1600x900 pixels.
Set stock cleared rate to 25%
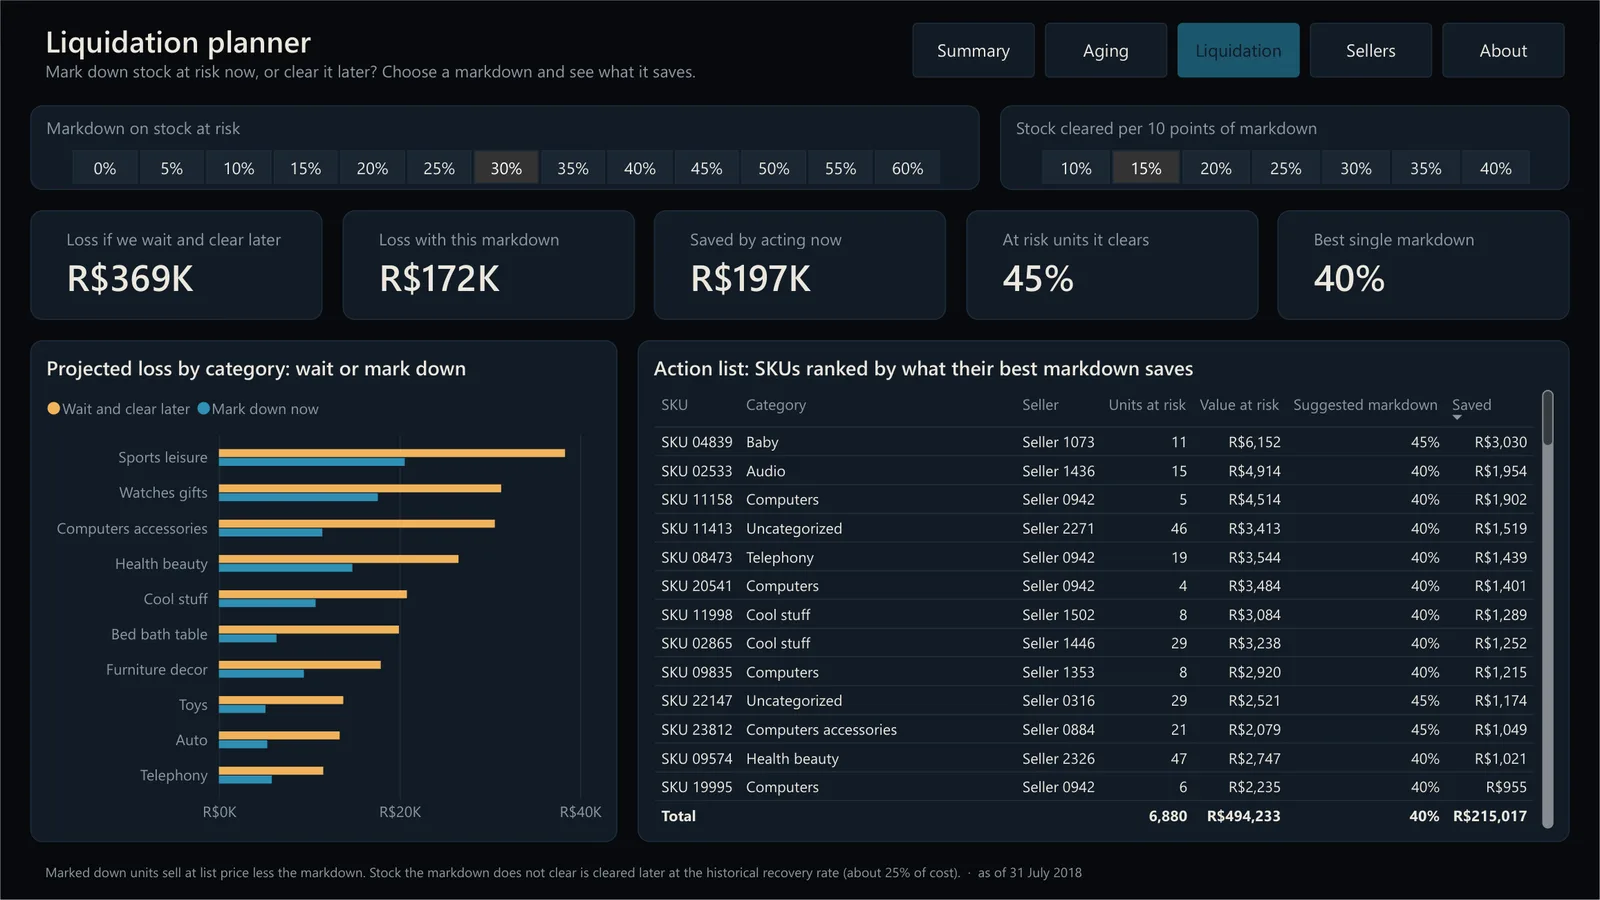(1286, 168)
